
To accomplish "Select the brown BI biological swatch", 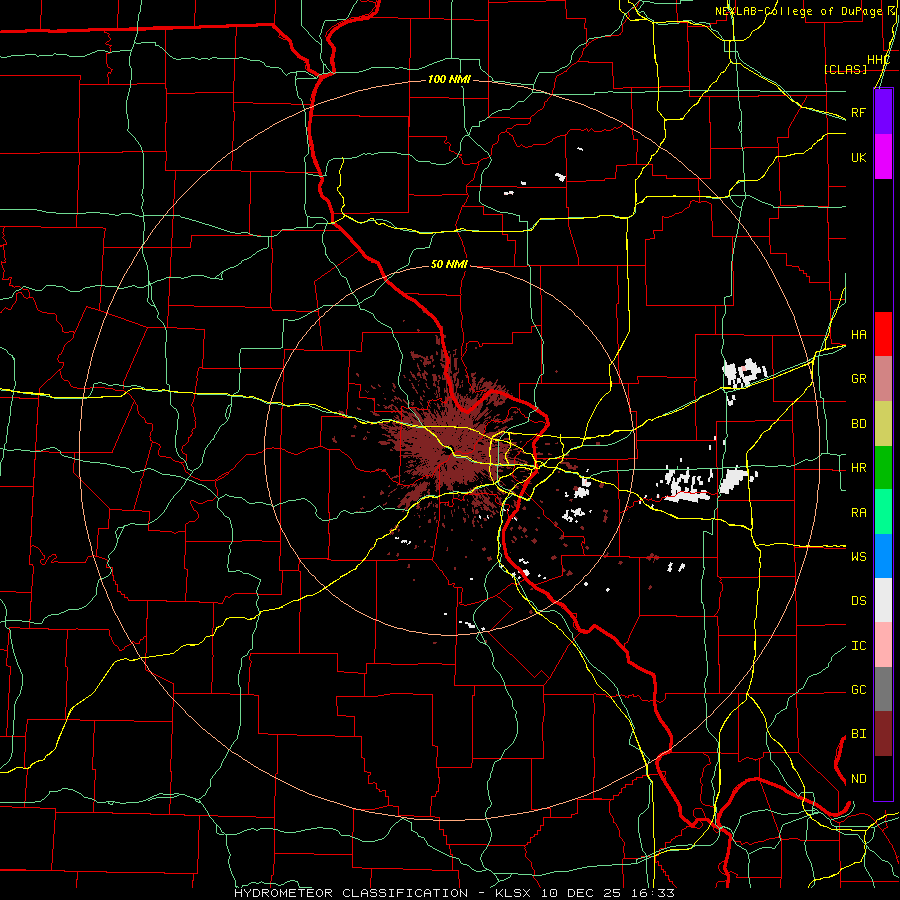I will [883, 734].
